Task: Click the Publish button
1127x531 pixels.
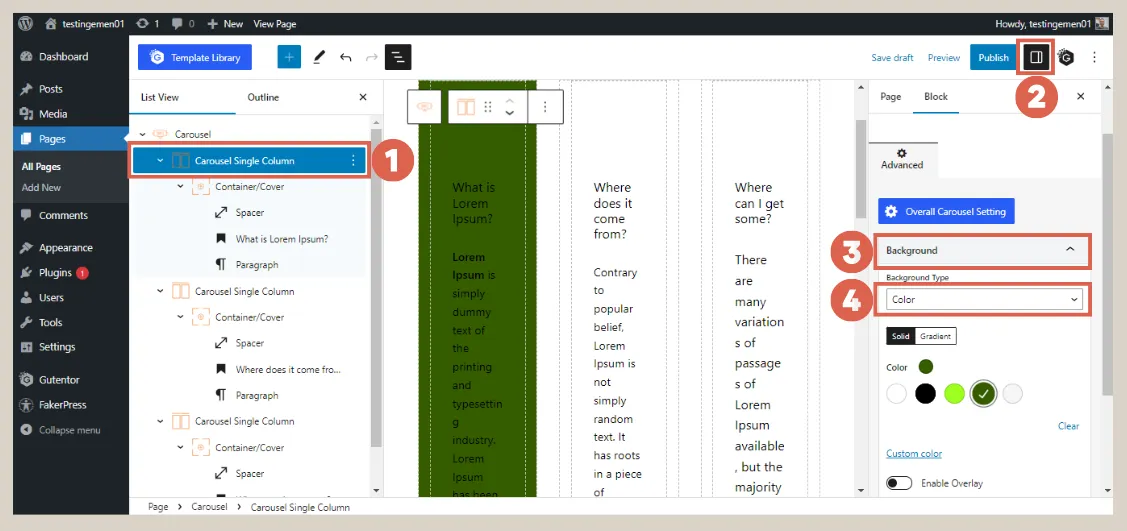Action: pos(993,58)
